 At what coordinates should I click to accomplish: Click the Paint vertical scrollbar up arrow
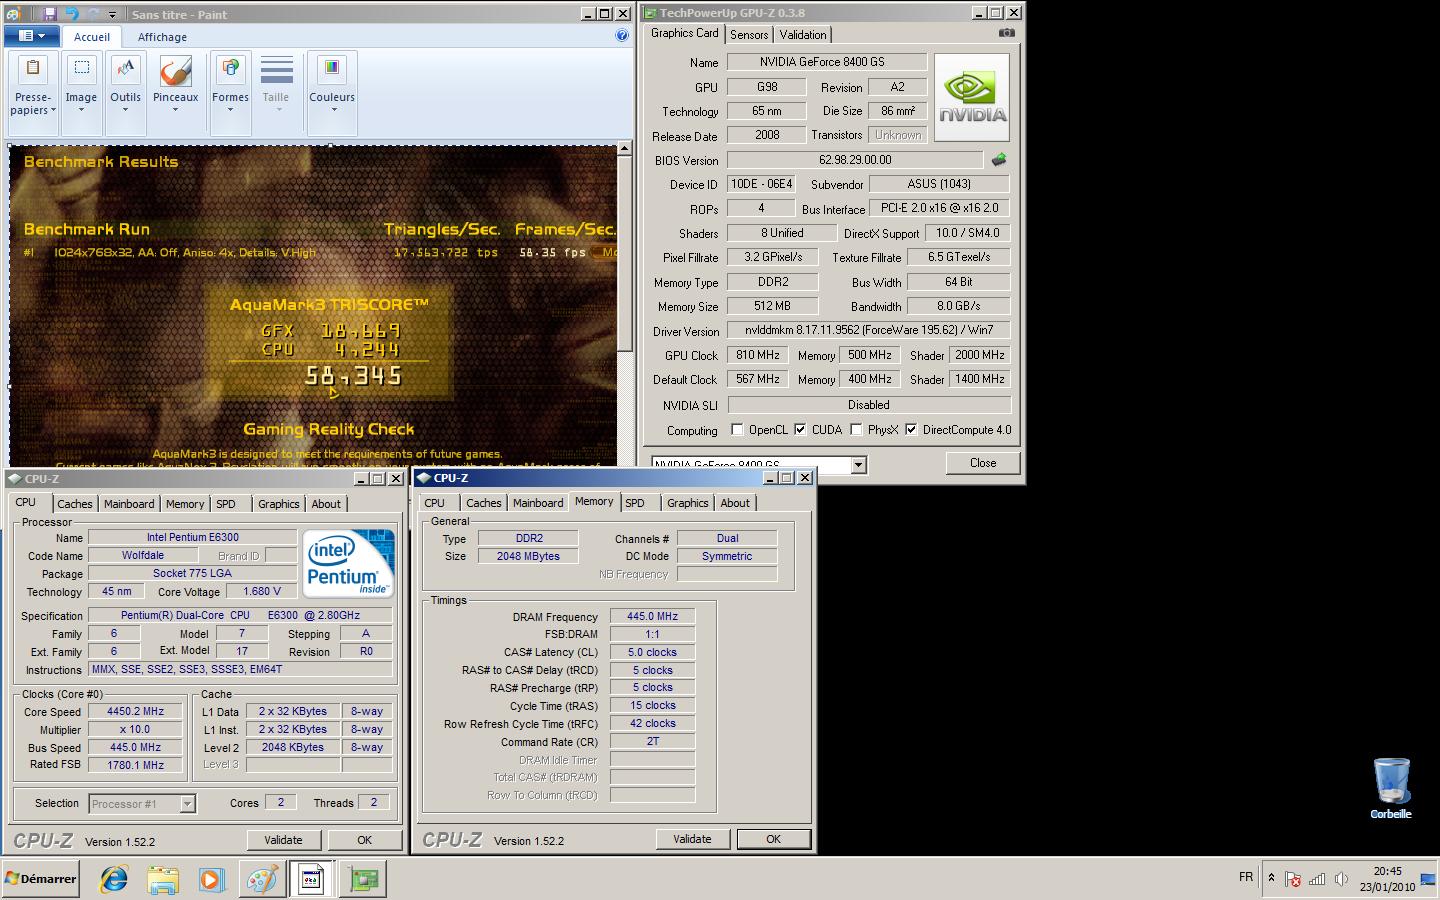624,148
